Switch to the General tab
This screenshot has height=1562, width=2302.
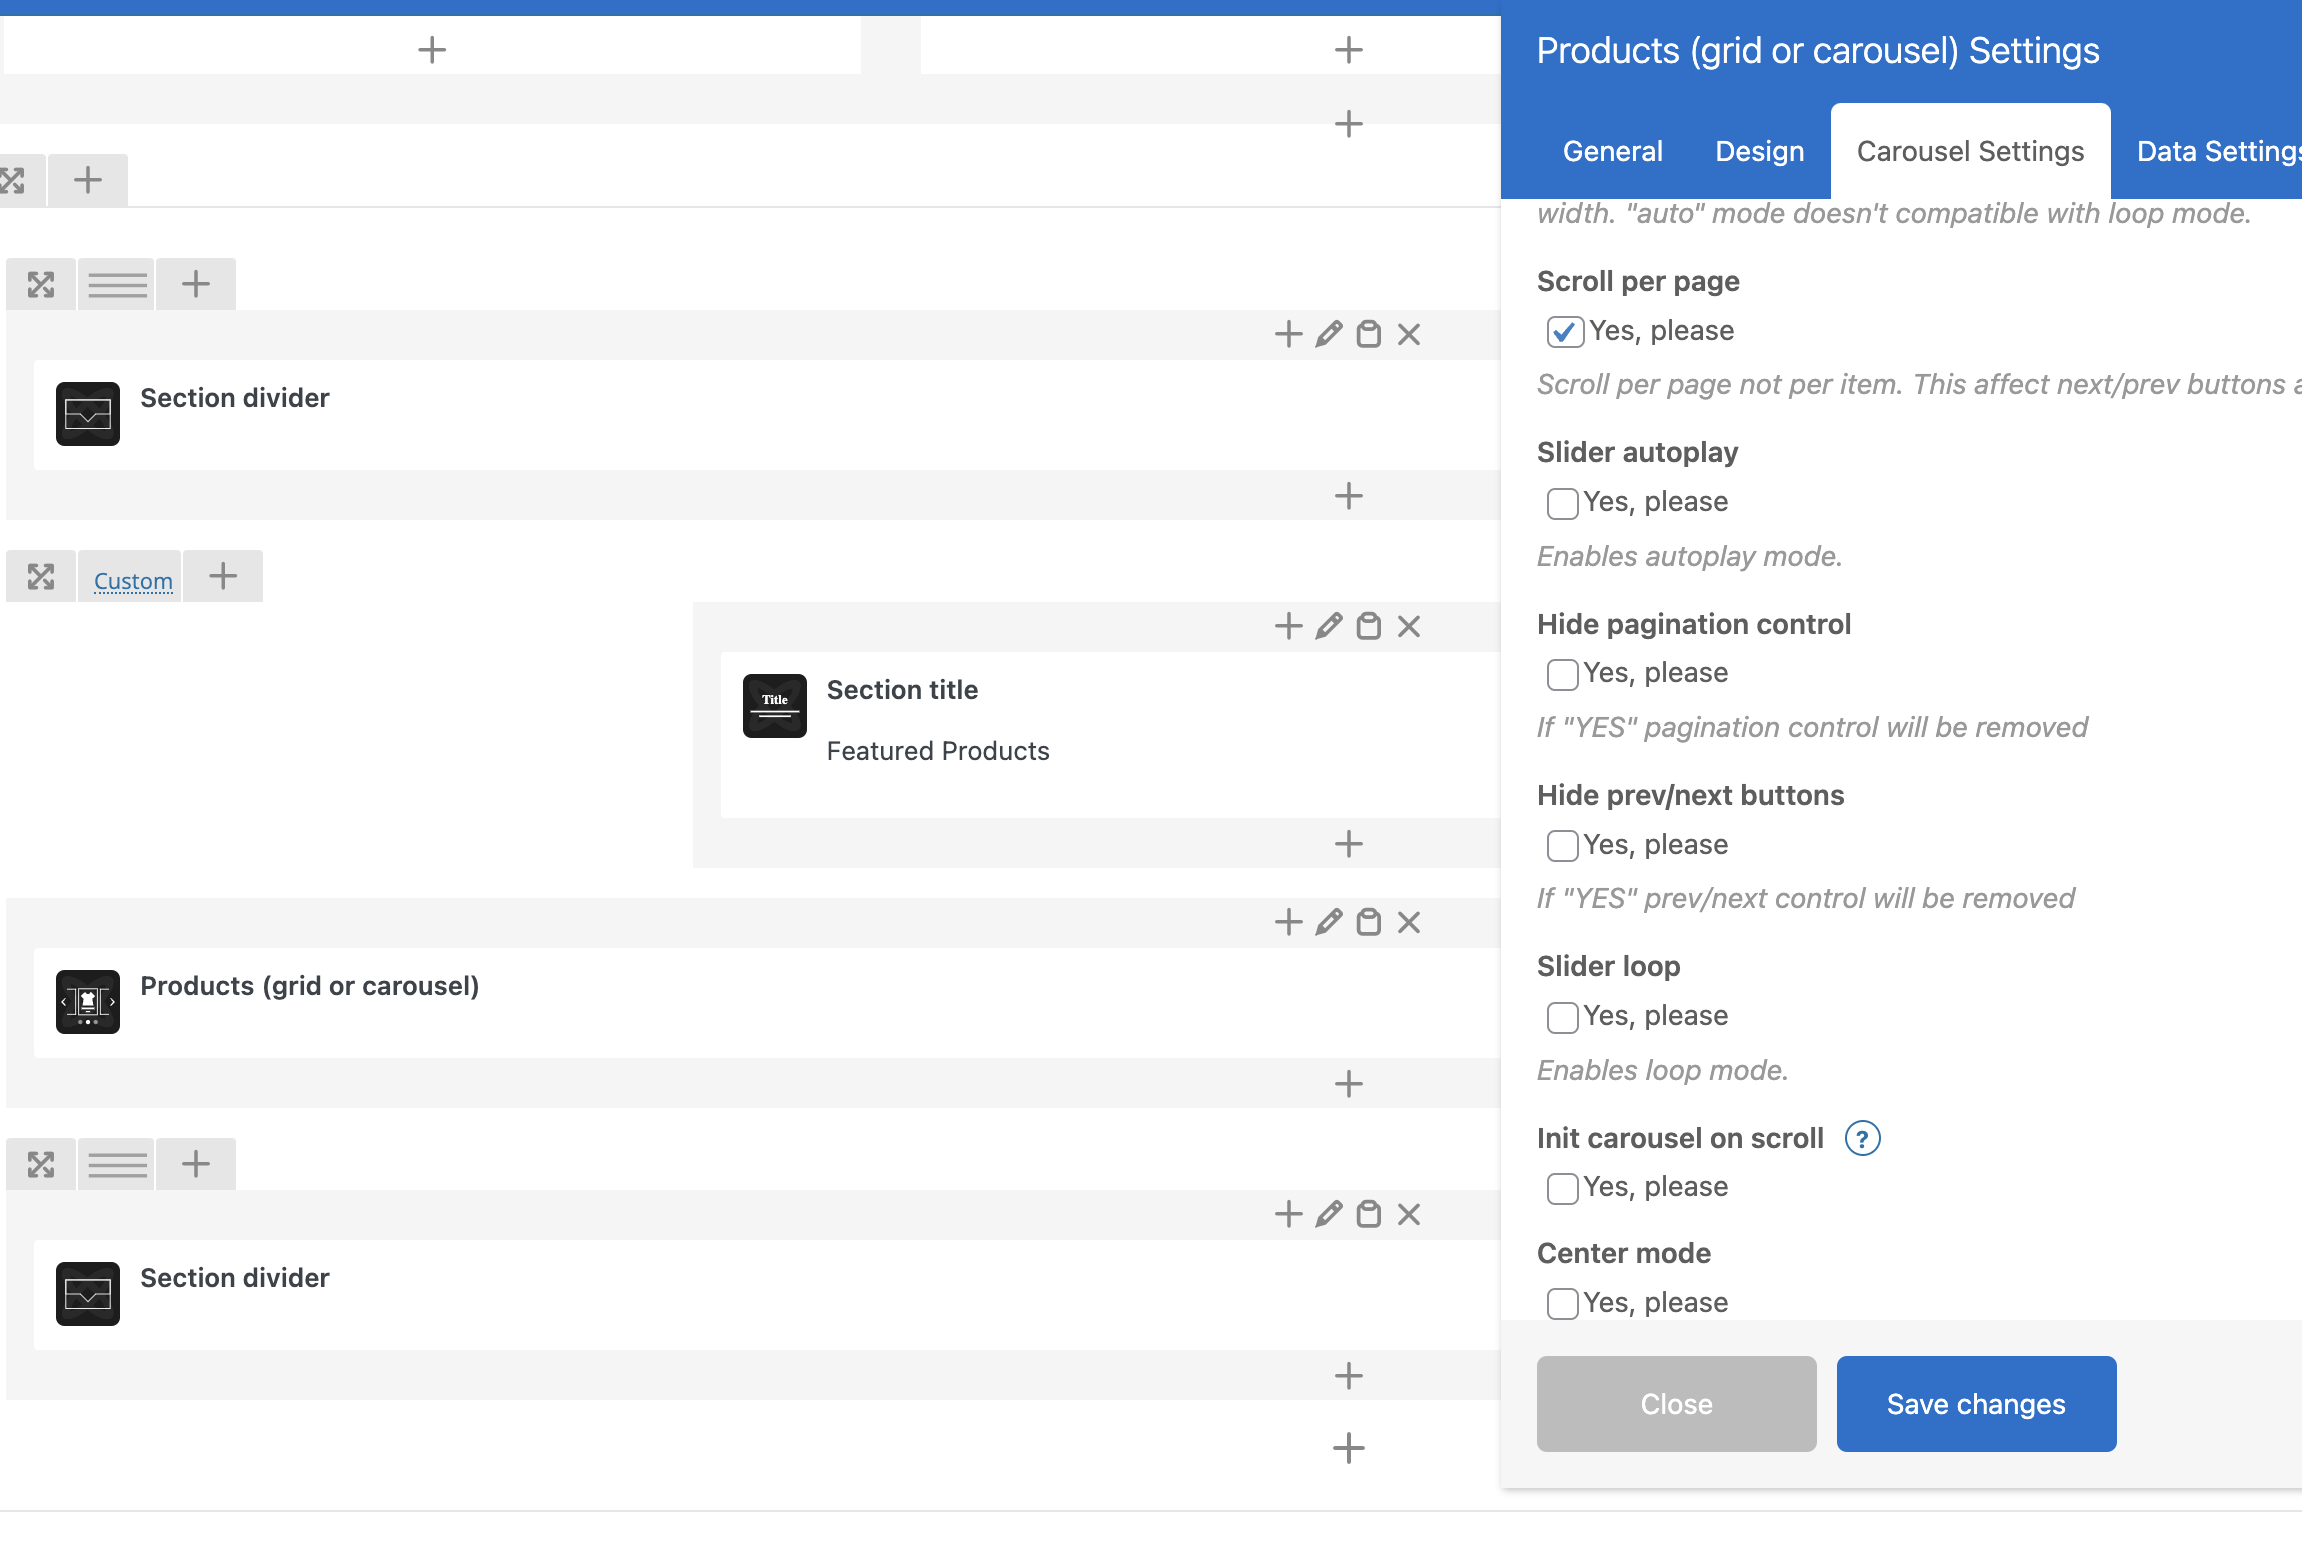[1612, 151]
